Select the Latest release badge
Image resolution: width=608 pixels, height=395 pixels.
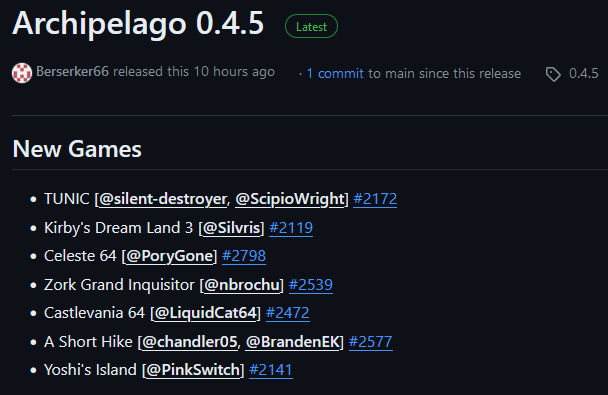point(311,26)
